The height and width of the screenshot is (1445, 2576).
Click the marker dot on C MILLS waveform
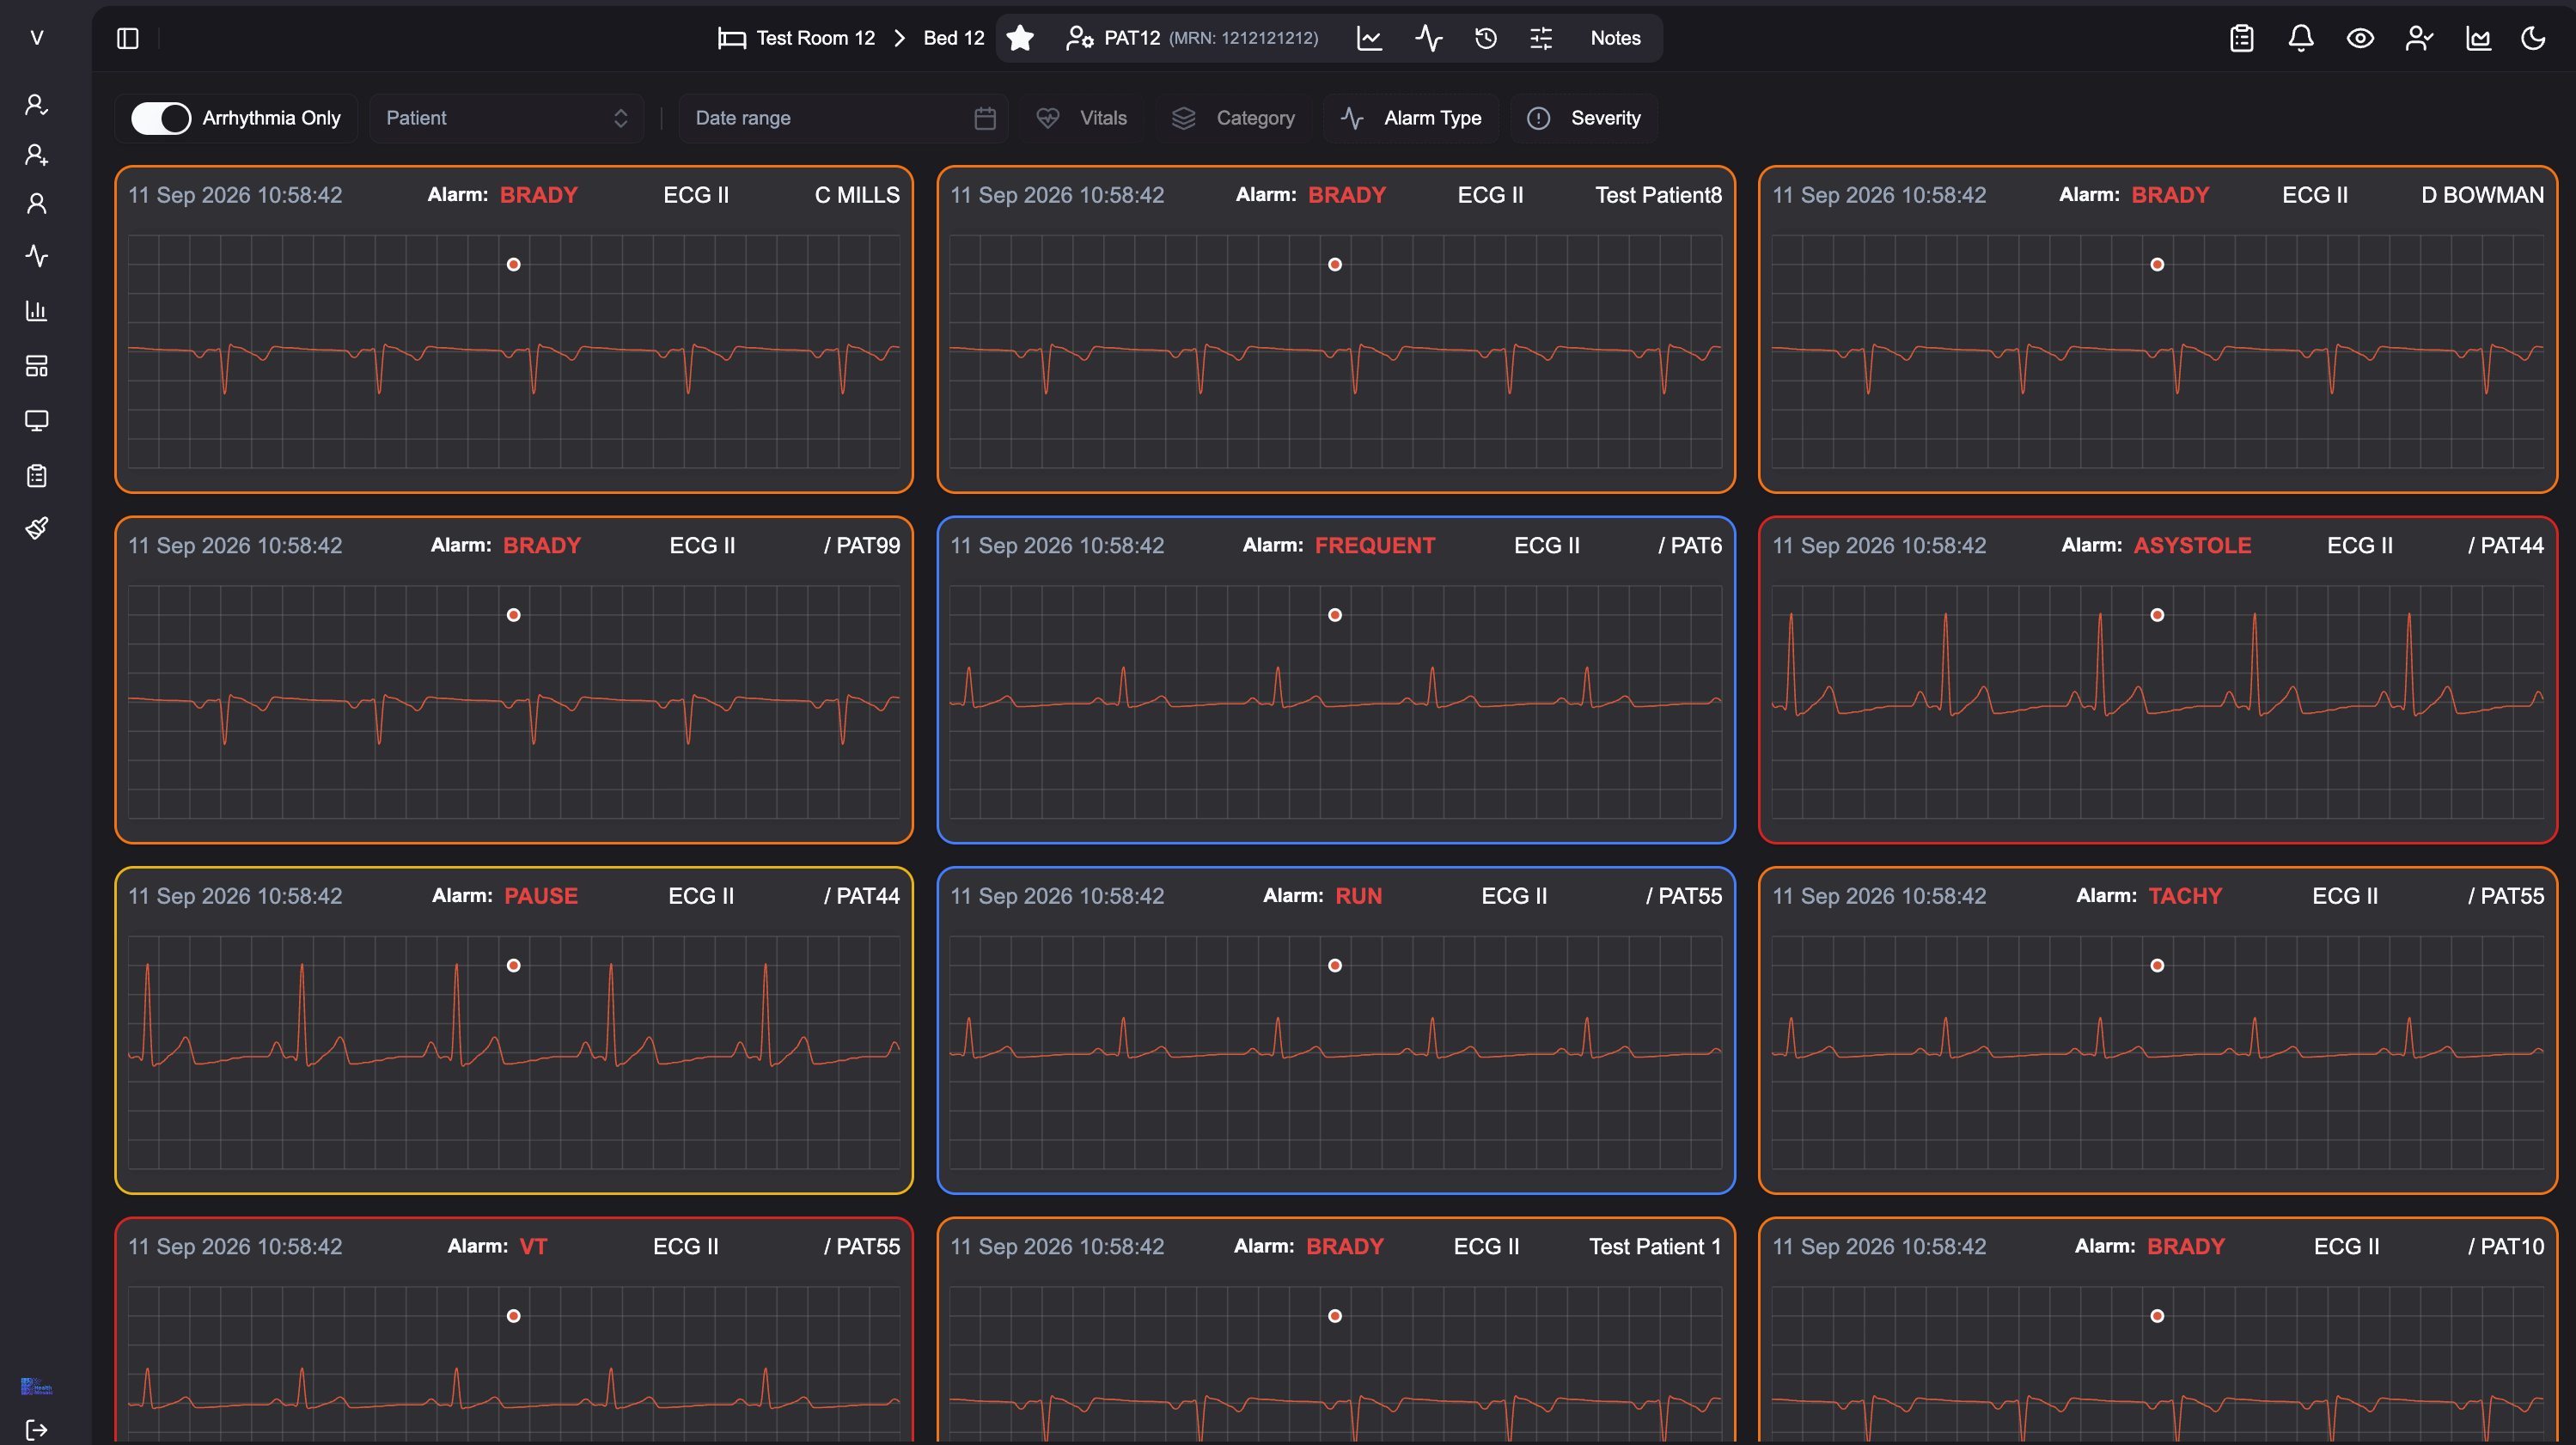pyautogui.click(x=513, y=264)
